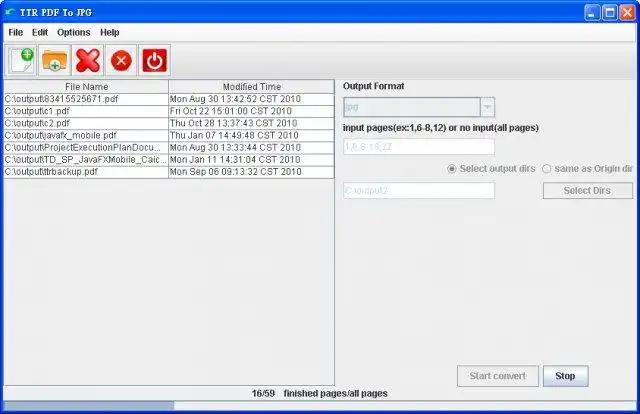
Task: Click 'Fri Oct 22 15:01:00 CST 2010' cell
Action: point(251,111)
